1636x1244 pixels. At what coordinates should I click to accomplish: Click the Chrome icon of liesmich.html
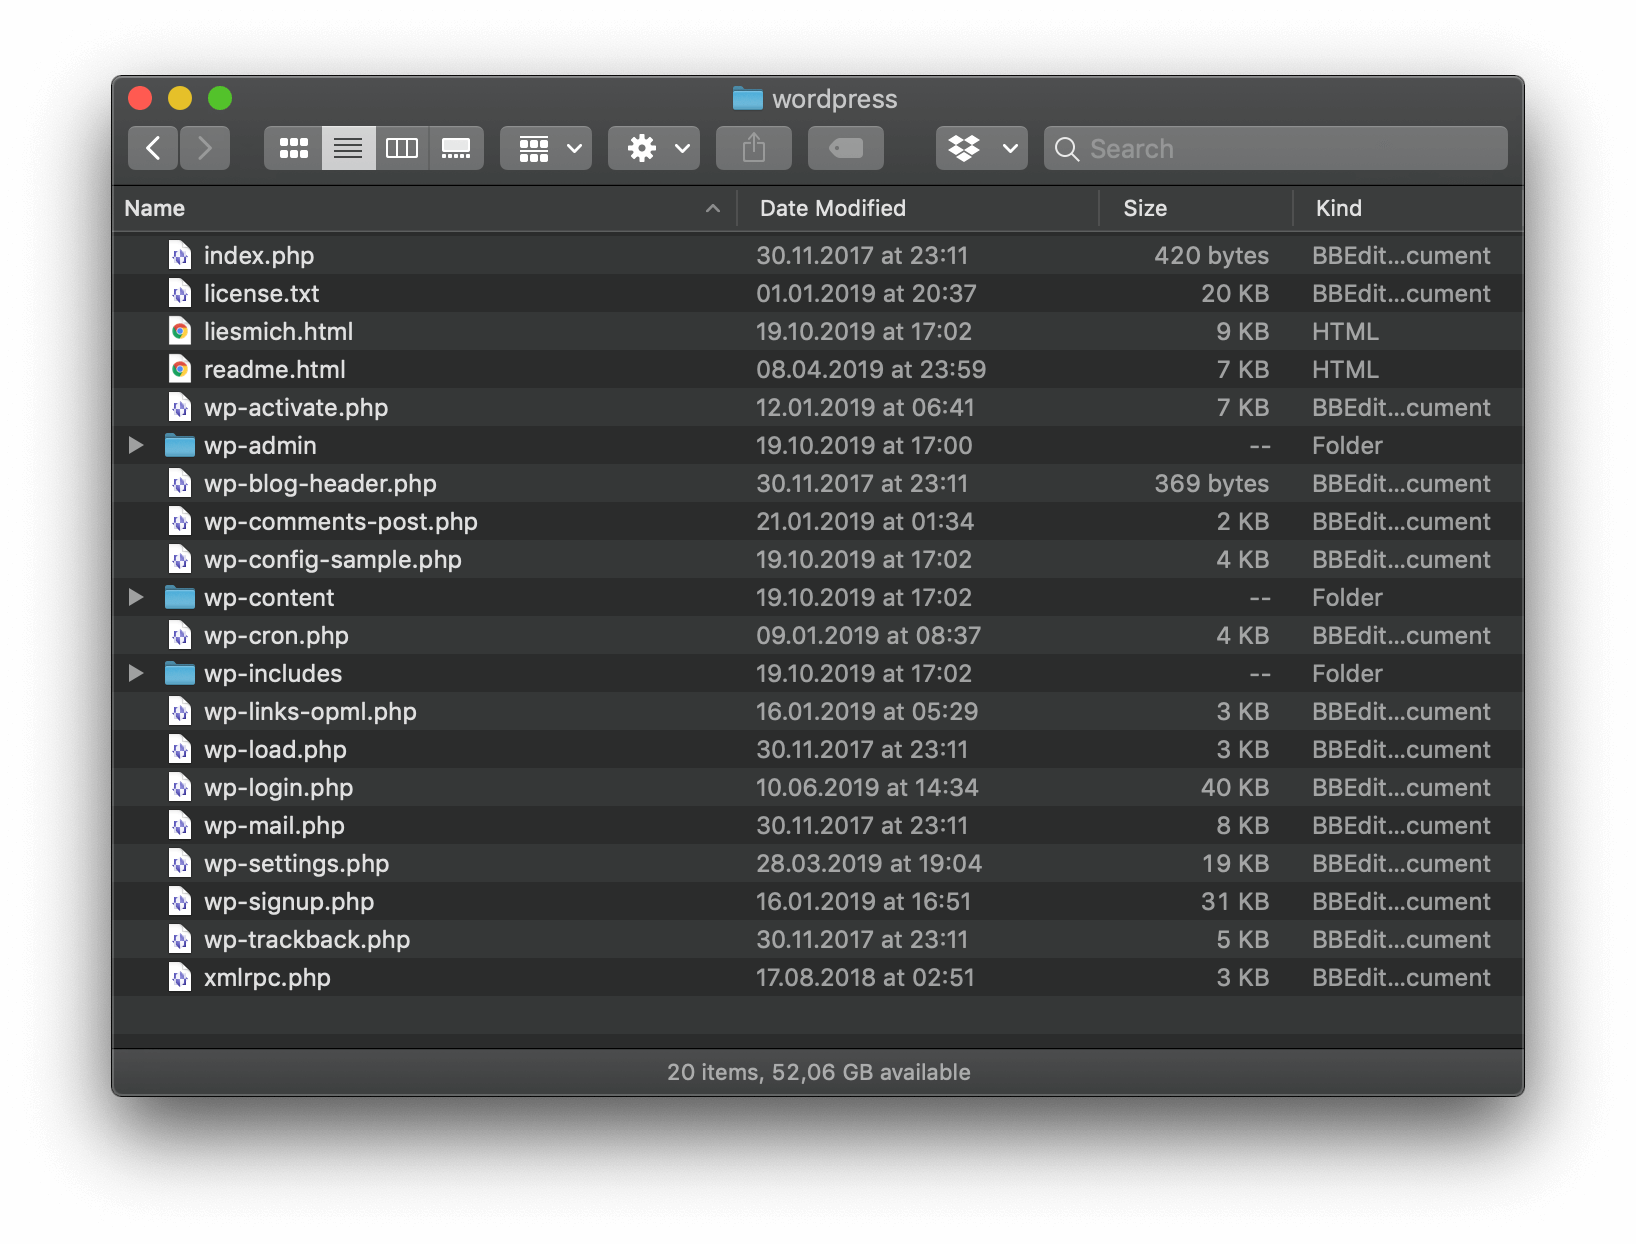tap(180, 331)
